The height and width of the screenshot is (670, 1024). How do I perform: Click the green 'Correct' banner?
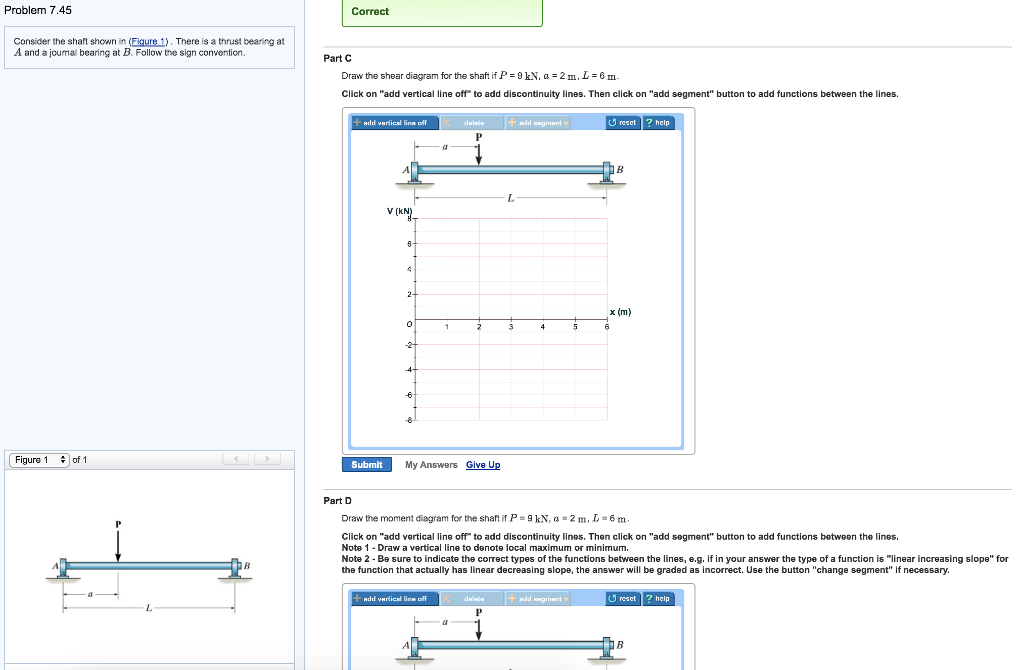pyautogui.click(x=442, y=12)
